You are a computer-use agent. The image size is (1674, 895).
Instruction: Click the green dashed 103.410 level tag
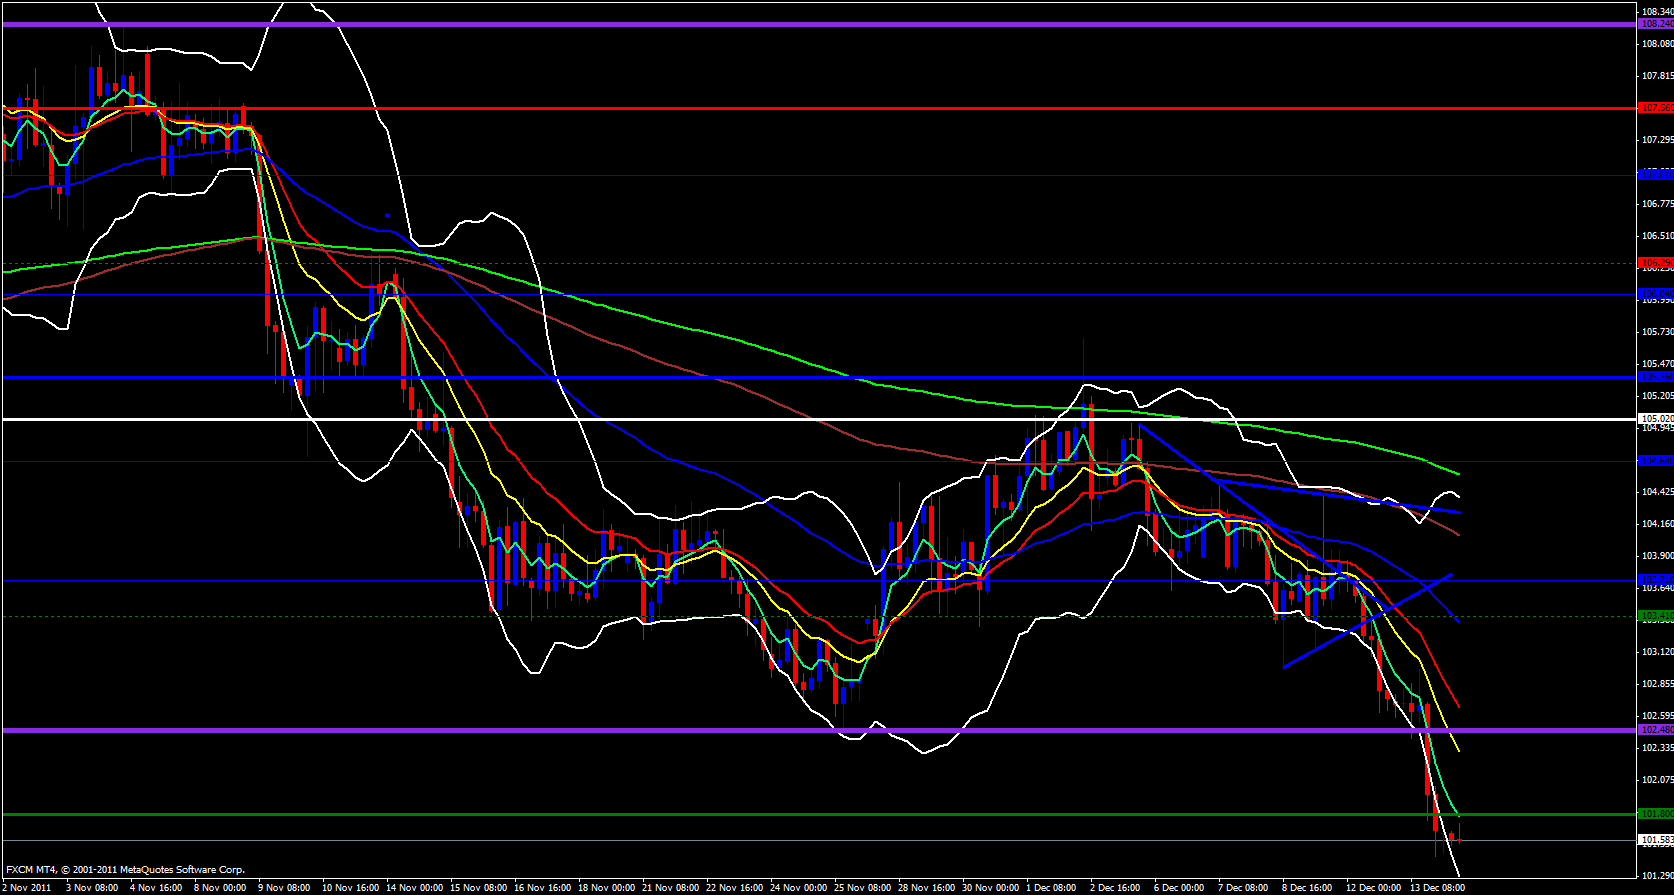1655,616
